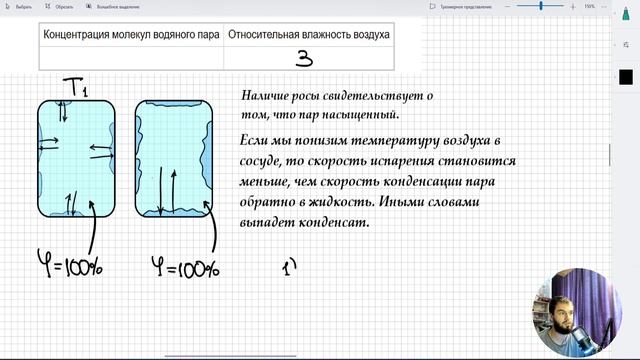Open the black color swatch
The height and width of the screenshot is (360, 640).
click(626, 77)
